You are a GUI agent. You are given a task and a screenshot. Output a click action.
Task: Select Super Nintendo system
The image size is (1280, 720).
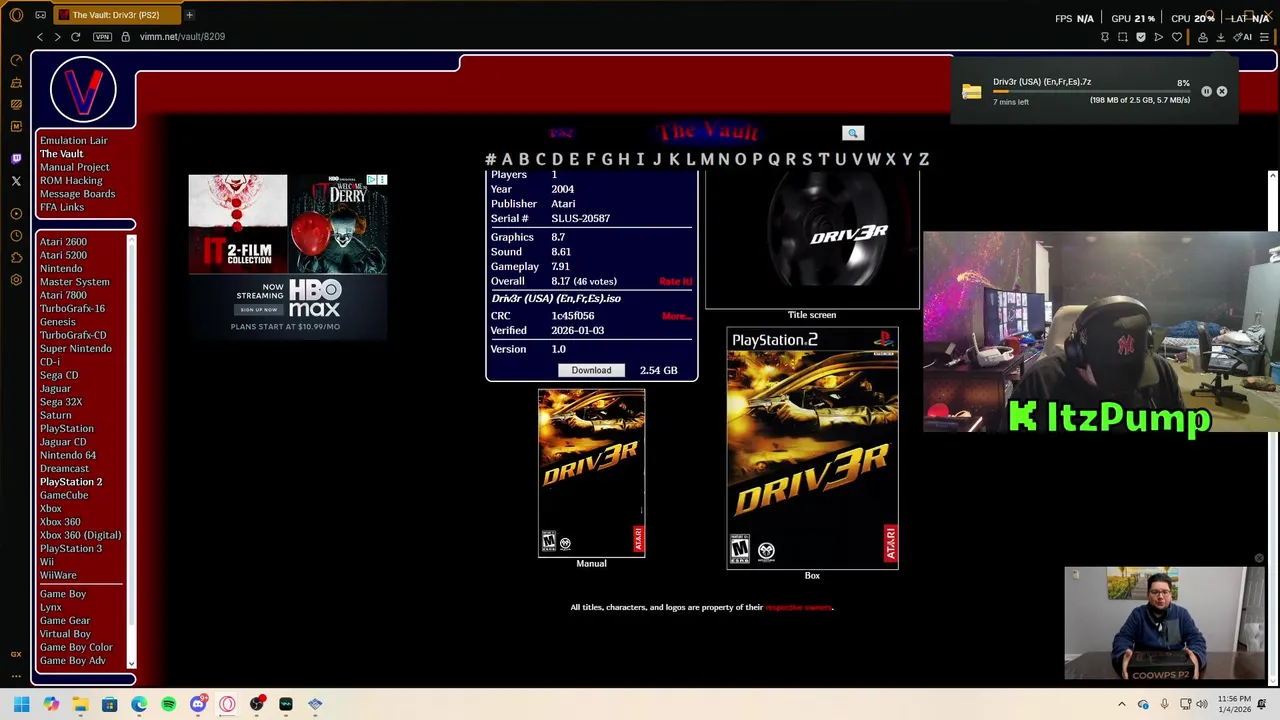click(x=75, y=348)
